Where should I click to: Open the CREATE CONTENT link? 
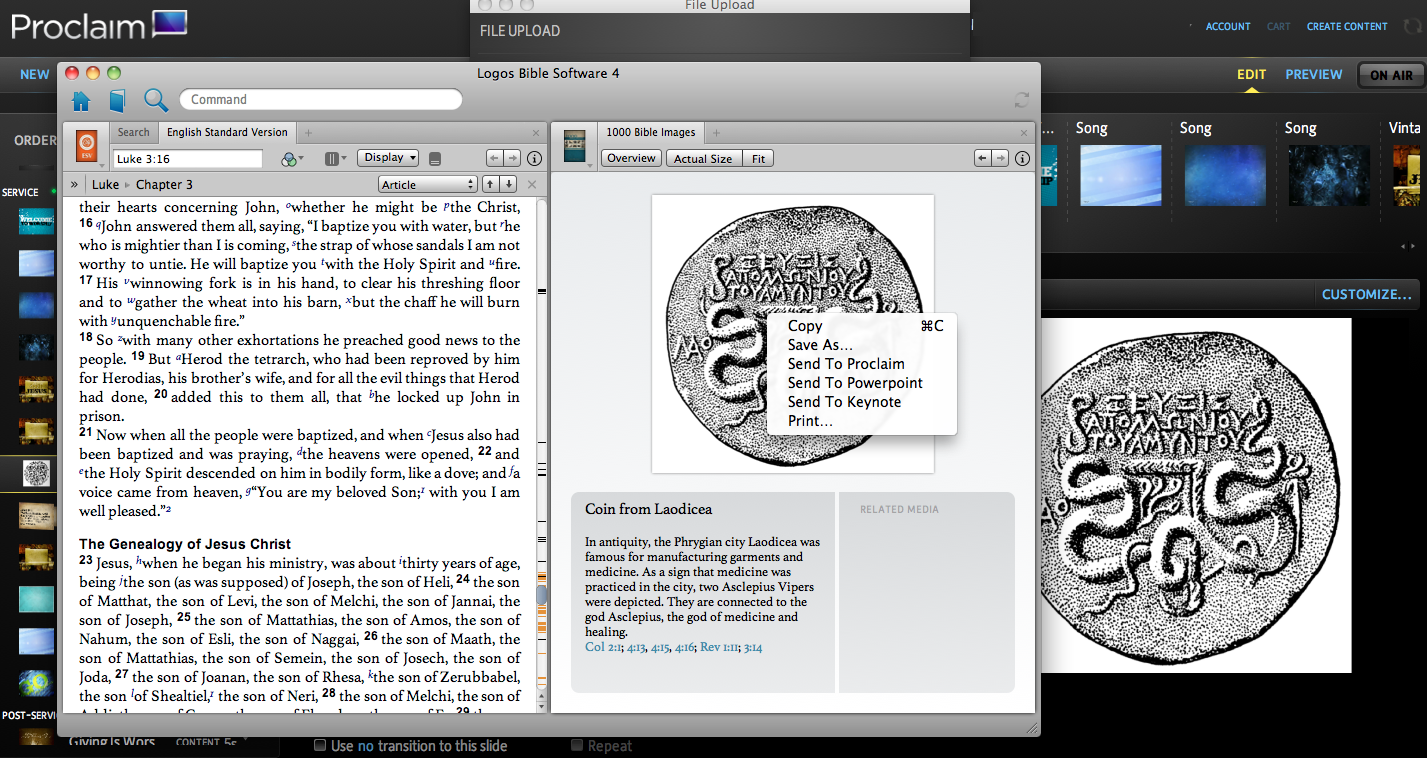[1347, 27]
